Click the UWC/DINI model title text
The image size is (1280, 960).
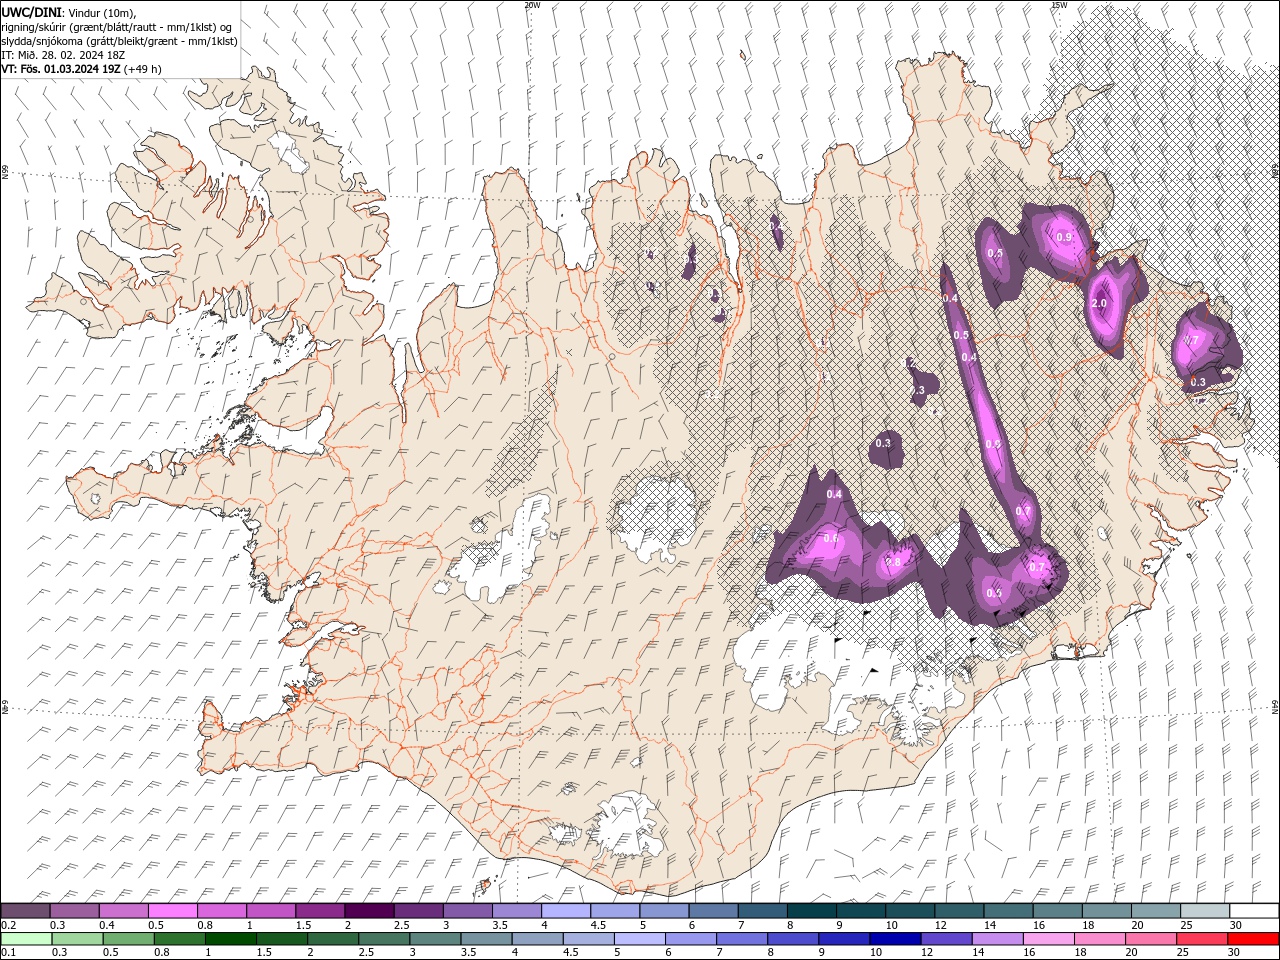30,12
